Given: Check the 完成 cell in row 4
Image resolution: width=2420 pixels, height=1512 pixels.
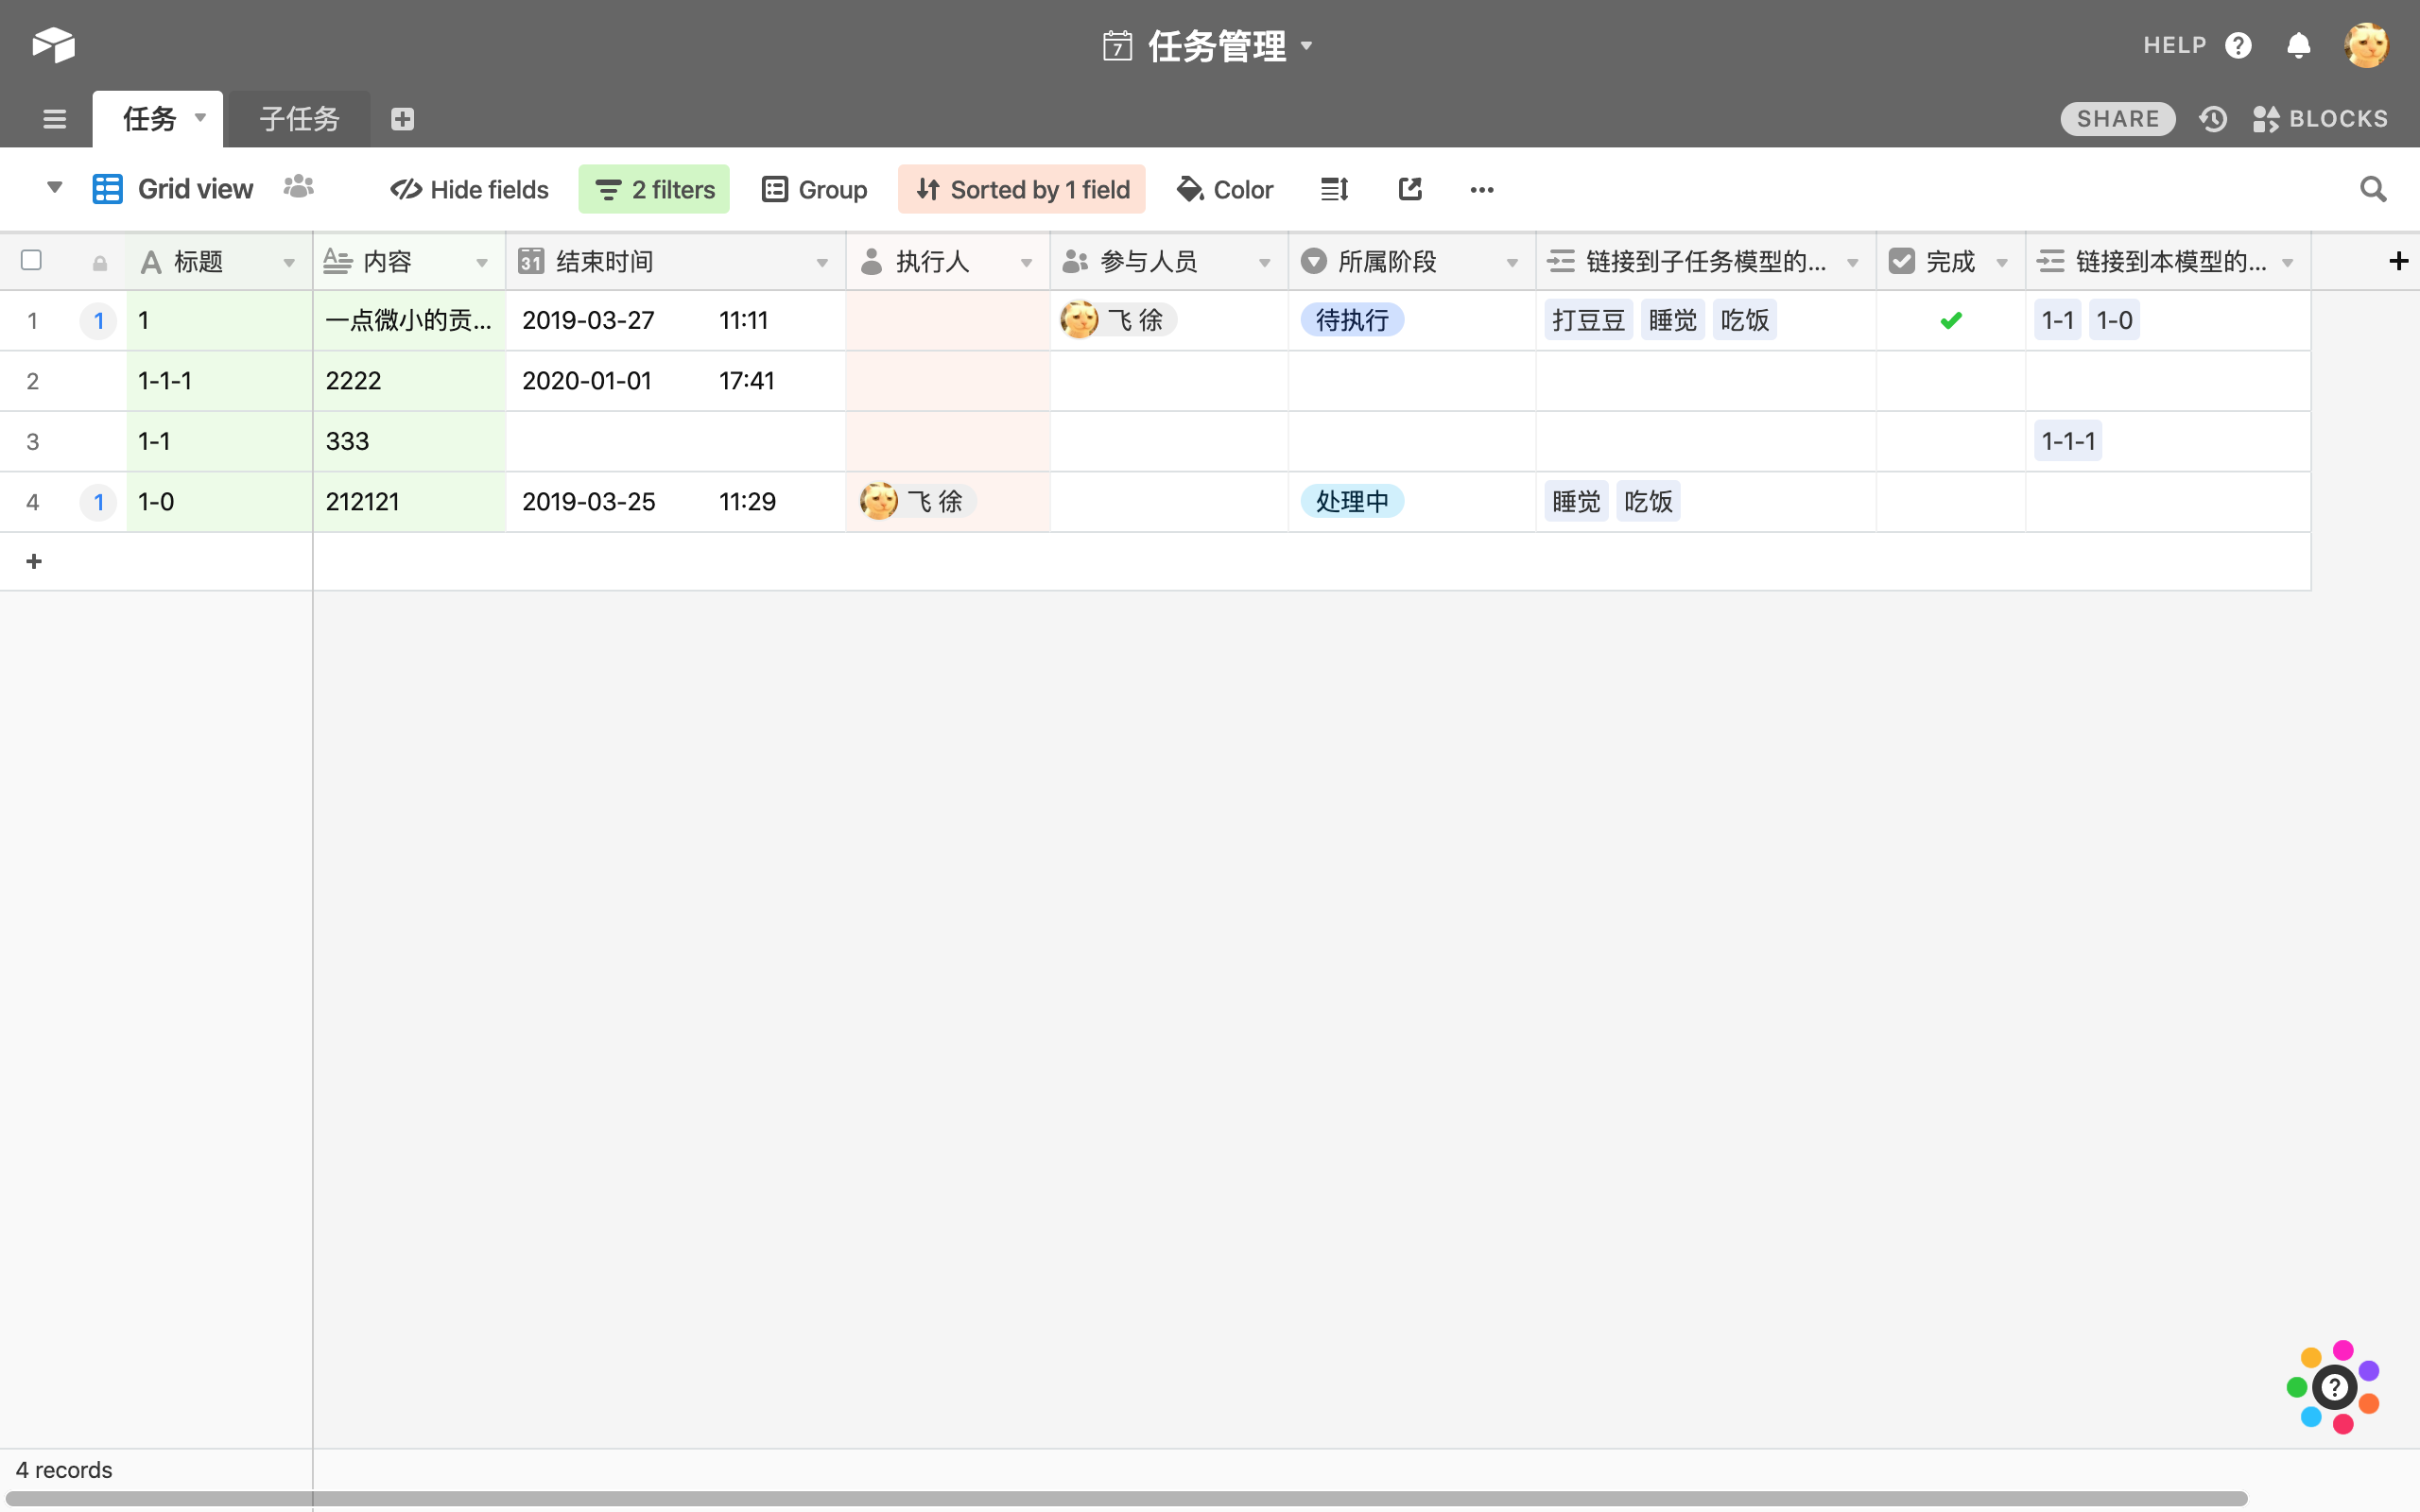Looking at the screenshot, I should click(x=1950, y=502).
